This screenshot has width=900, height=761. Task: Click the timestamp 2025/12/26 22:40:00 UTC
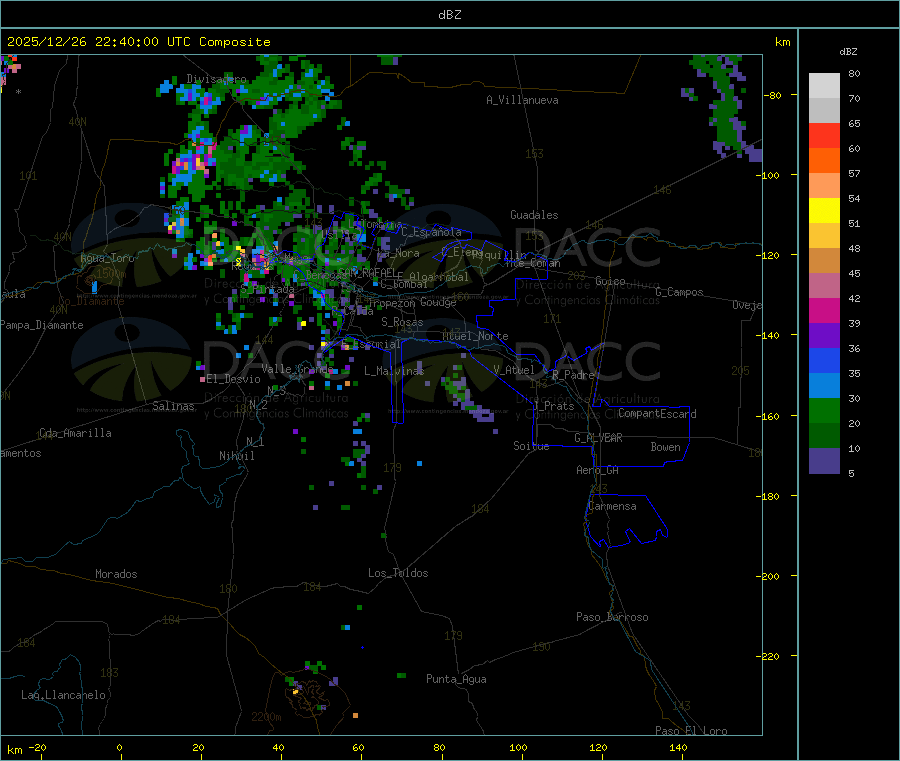[x=99, y=42]
